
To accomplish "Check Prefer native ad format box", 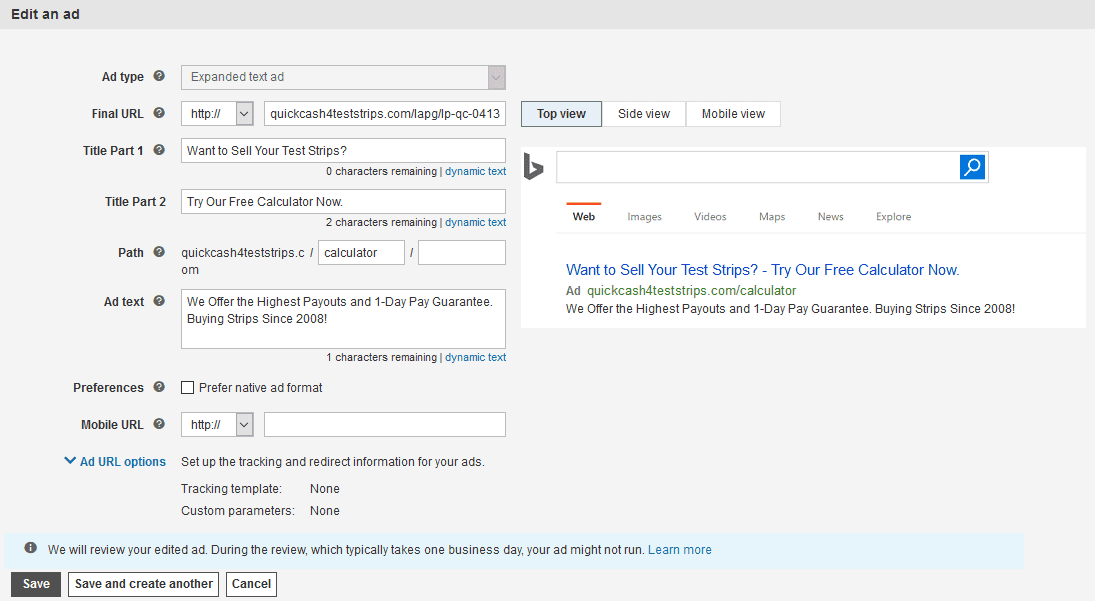I will (187, 387).
